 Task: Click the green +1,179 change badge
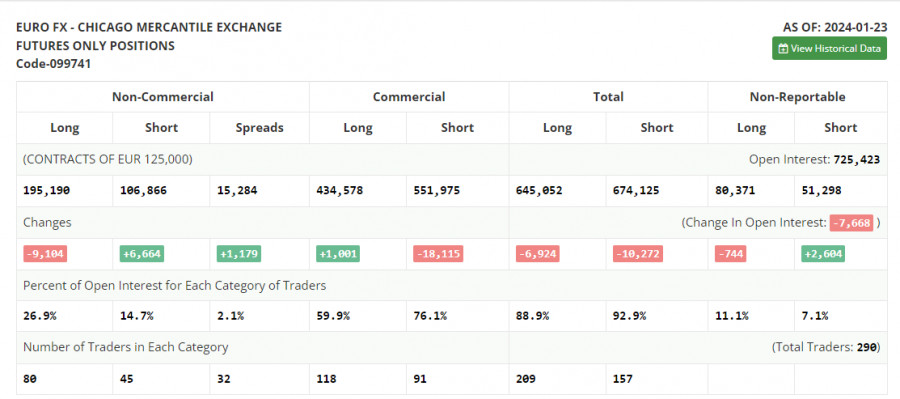(239, 254)
